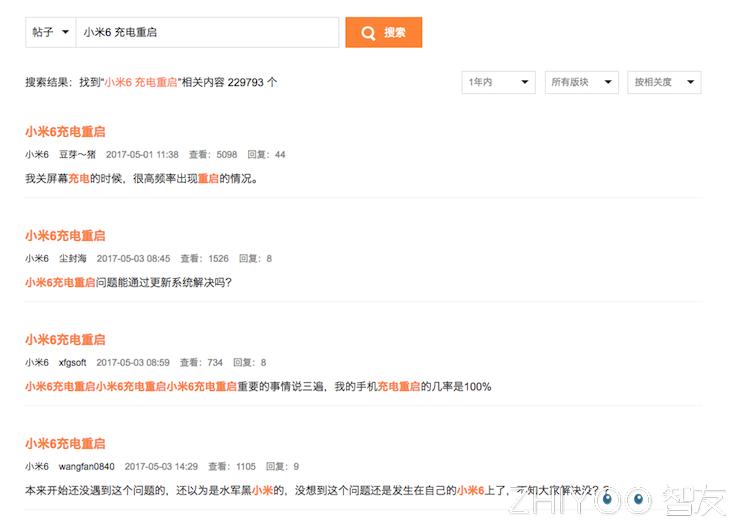Click author name 尘封海

[73, 258]
